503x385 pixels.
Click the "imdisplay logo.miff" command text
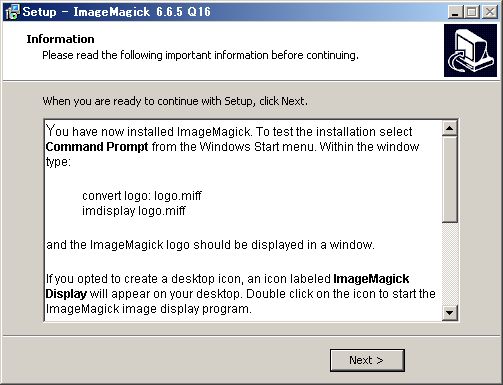pos(134,211)
